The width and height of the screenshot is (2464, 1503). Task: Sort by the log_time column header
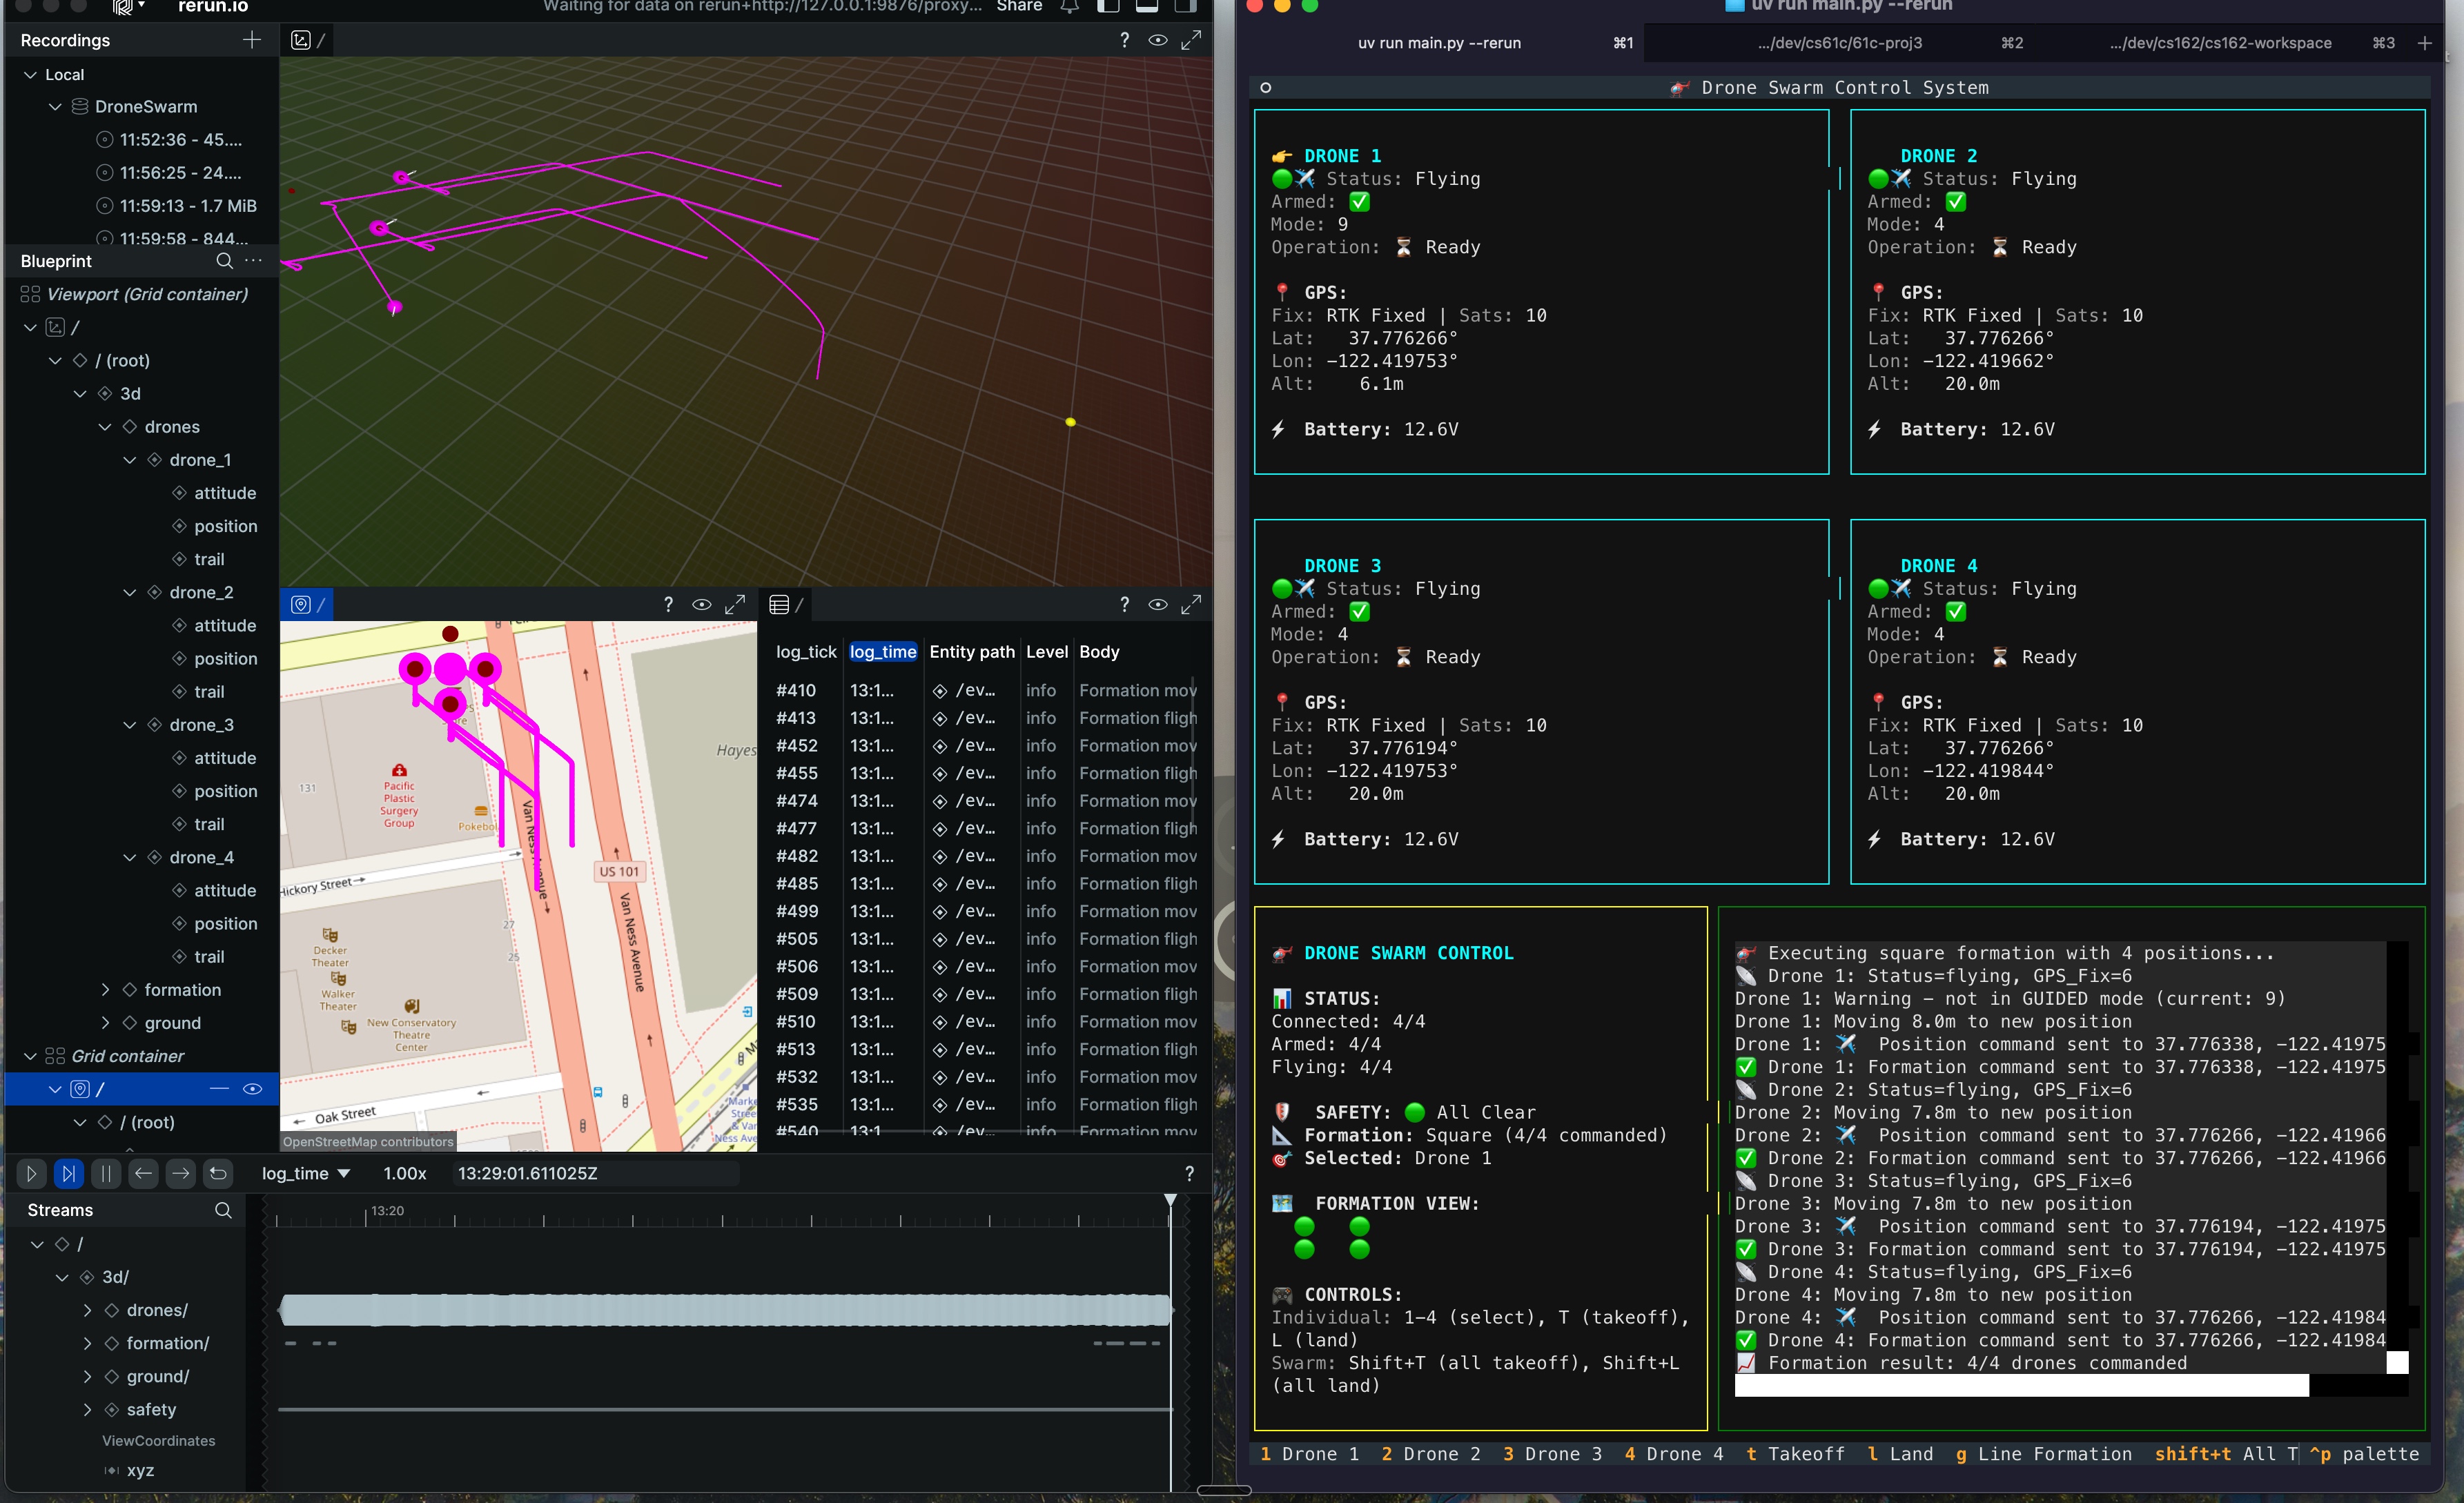tap(882, 652)
